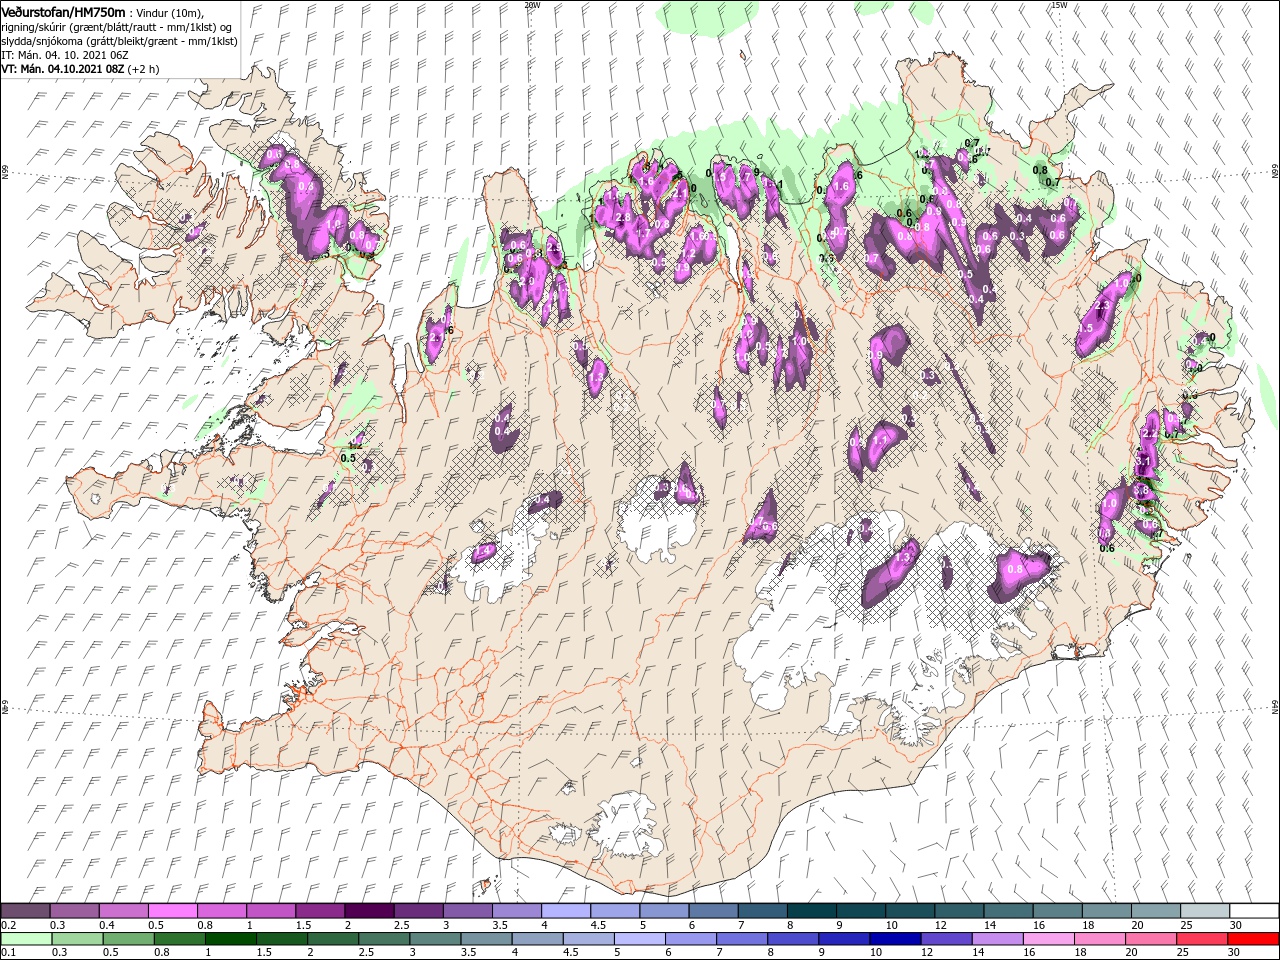Click the 4 grey-blue swatch in the lower legend row
Viewport: 1280px width, 960px height.
pyautogui.click(x=538, y=939)
